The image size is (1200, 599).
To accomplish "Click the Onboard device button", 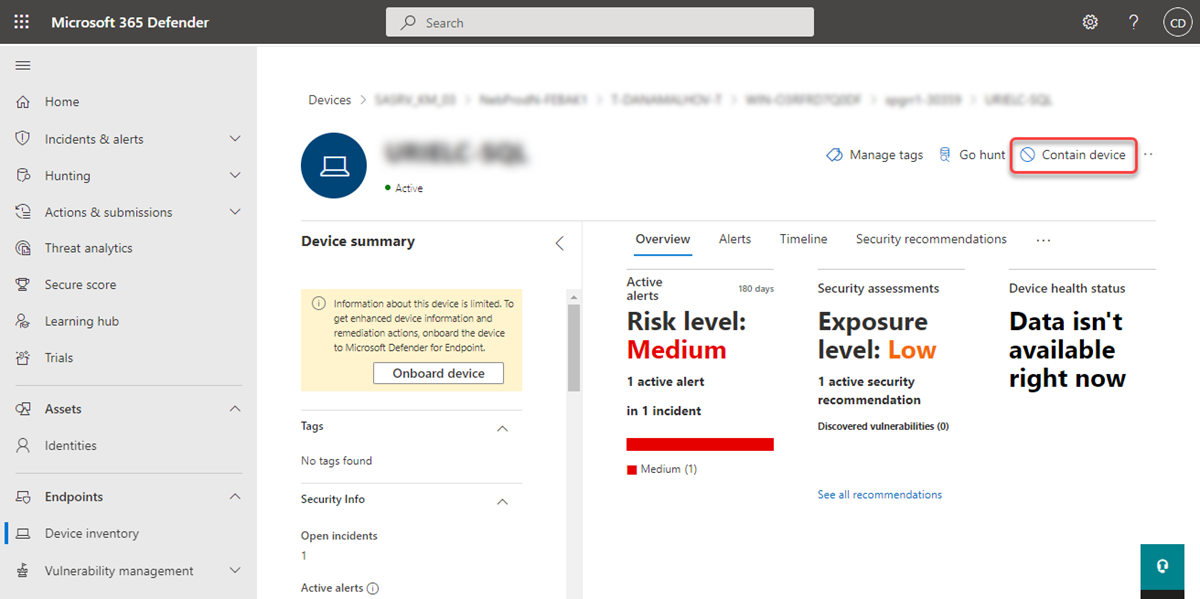I will (438, 372).
